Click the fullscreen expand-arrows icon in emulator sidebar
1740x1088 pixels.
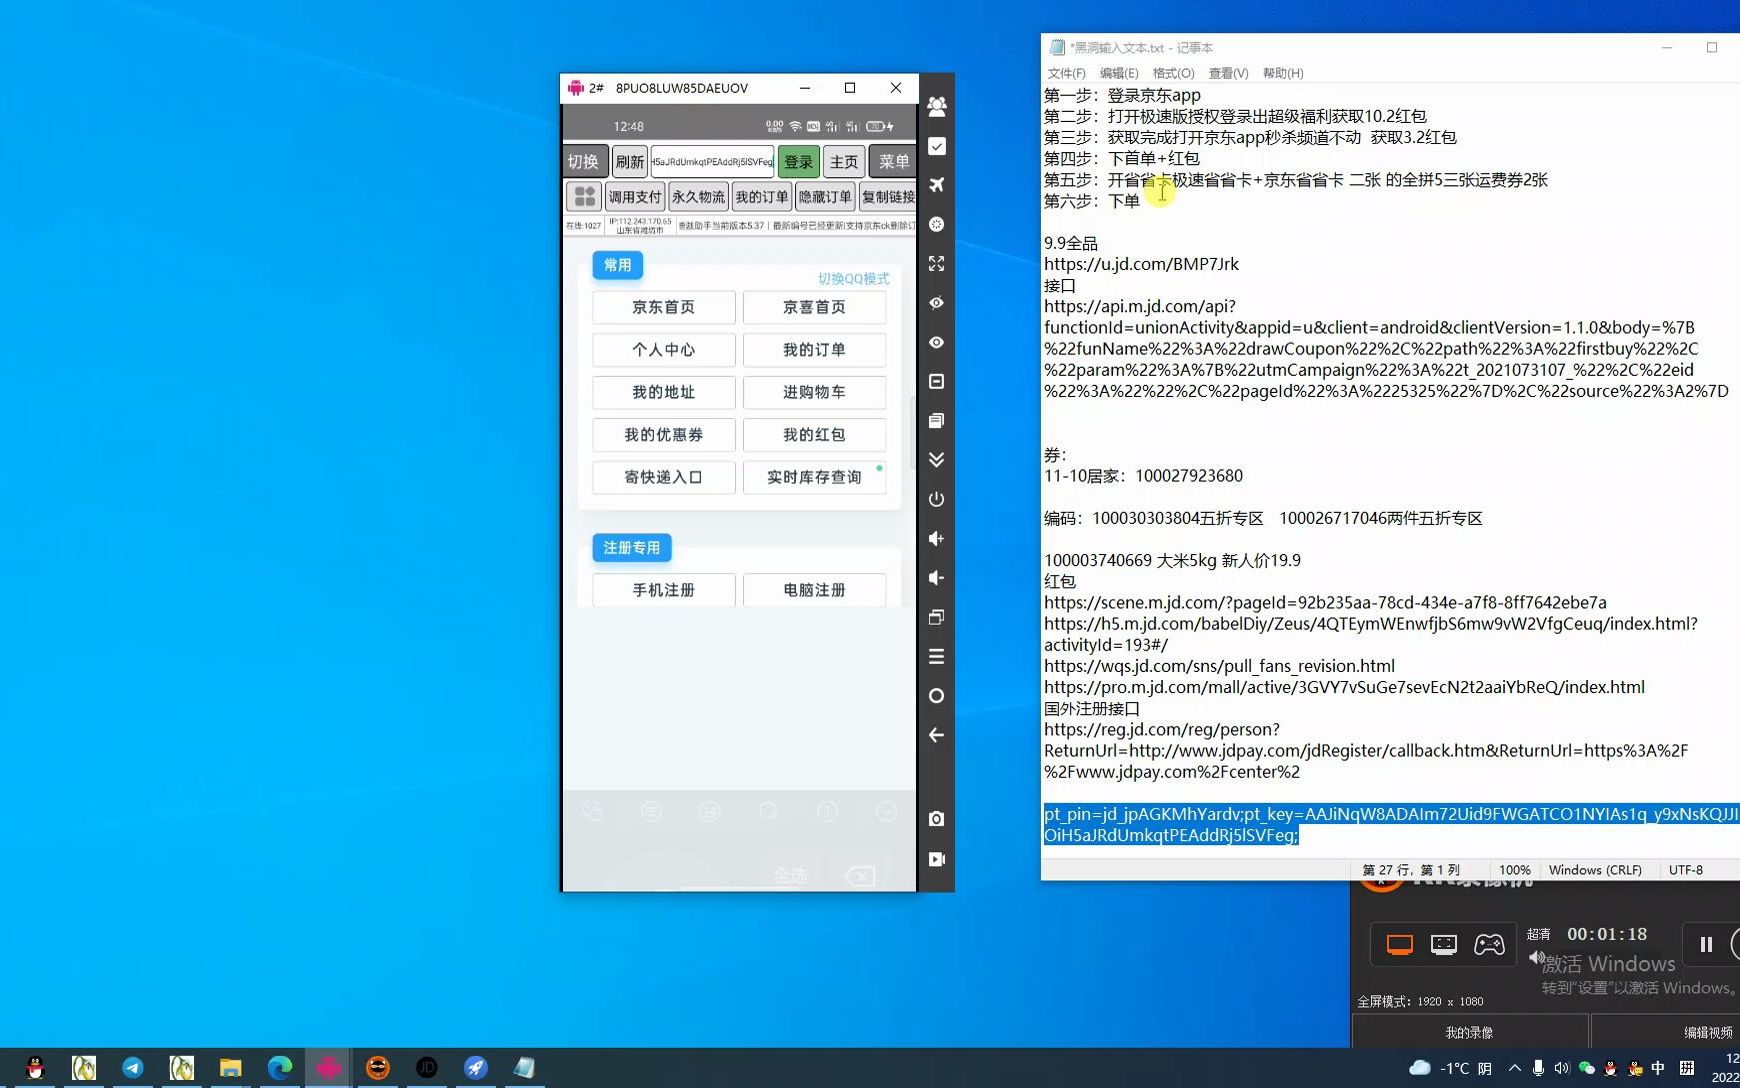coord(936,263)
